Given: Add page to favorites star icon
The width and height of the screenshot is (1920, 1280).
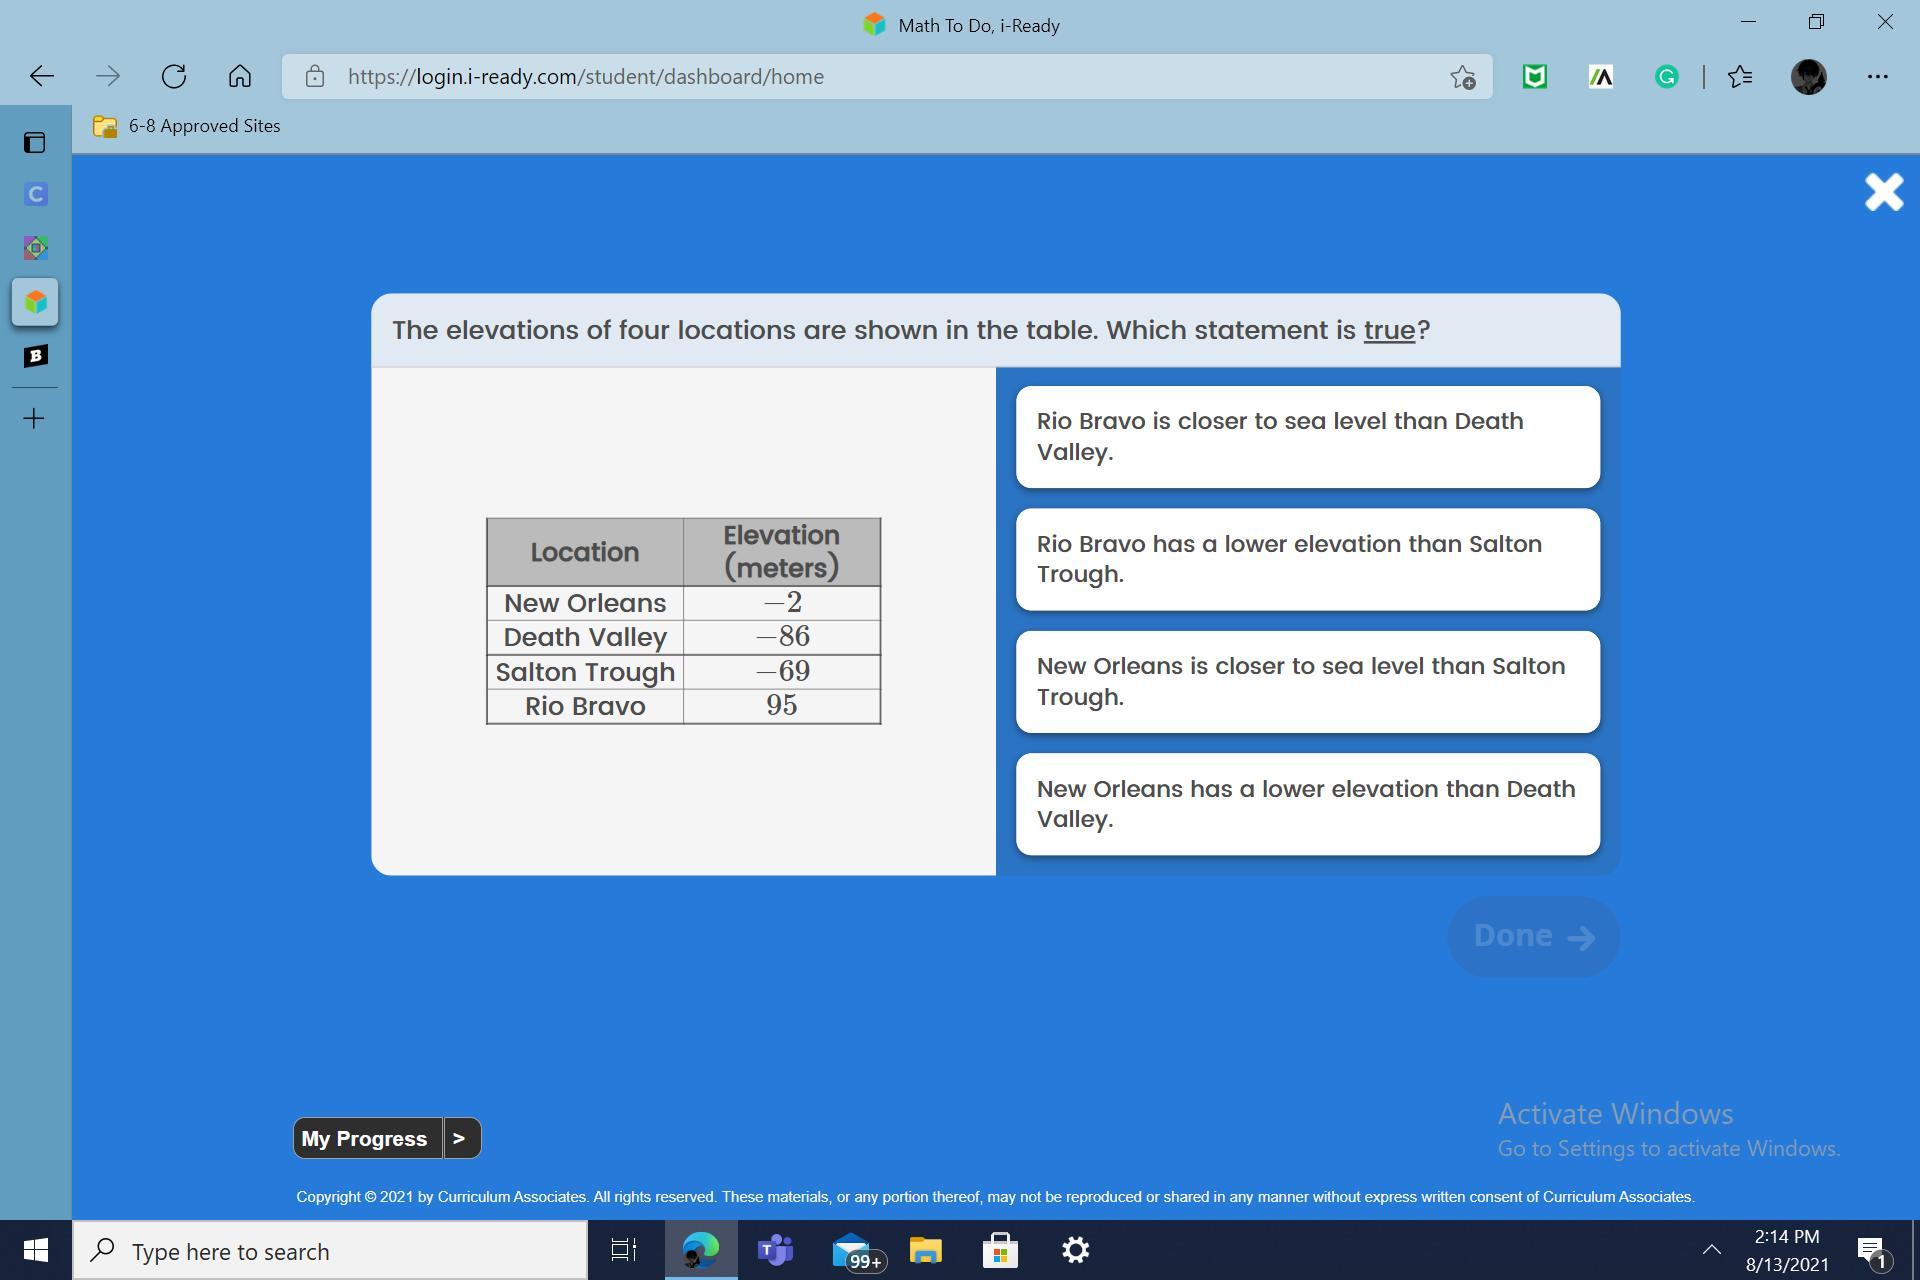Looking at the screenshot, I should click(x=1462, y=77).
